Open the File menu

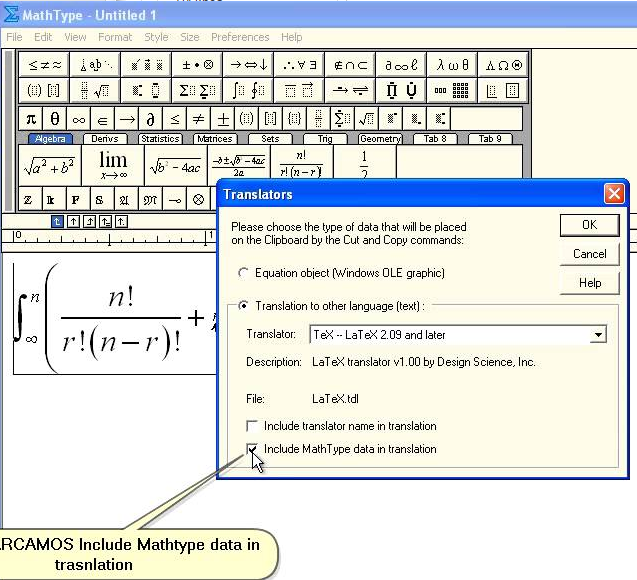(14, 37)
